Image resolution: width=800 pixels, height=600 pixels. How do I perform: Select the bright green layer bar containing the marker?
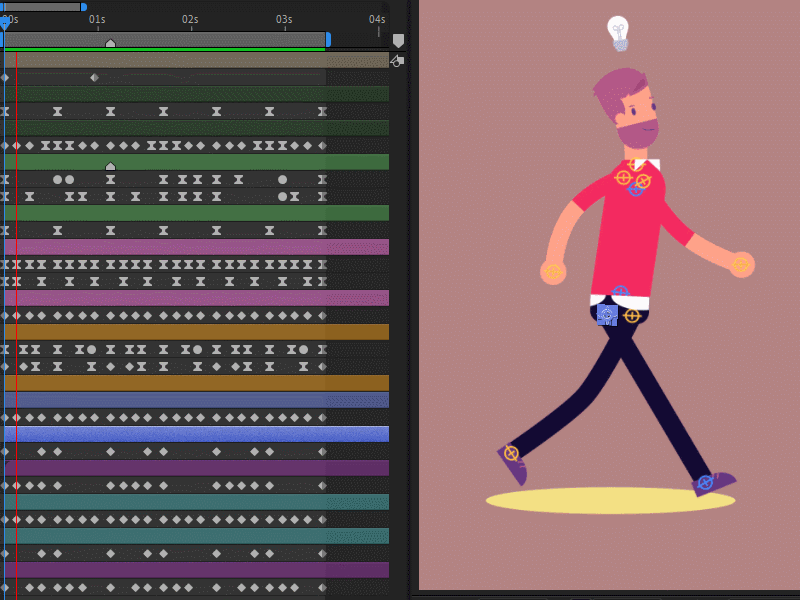point(196,162)
